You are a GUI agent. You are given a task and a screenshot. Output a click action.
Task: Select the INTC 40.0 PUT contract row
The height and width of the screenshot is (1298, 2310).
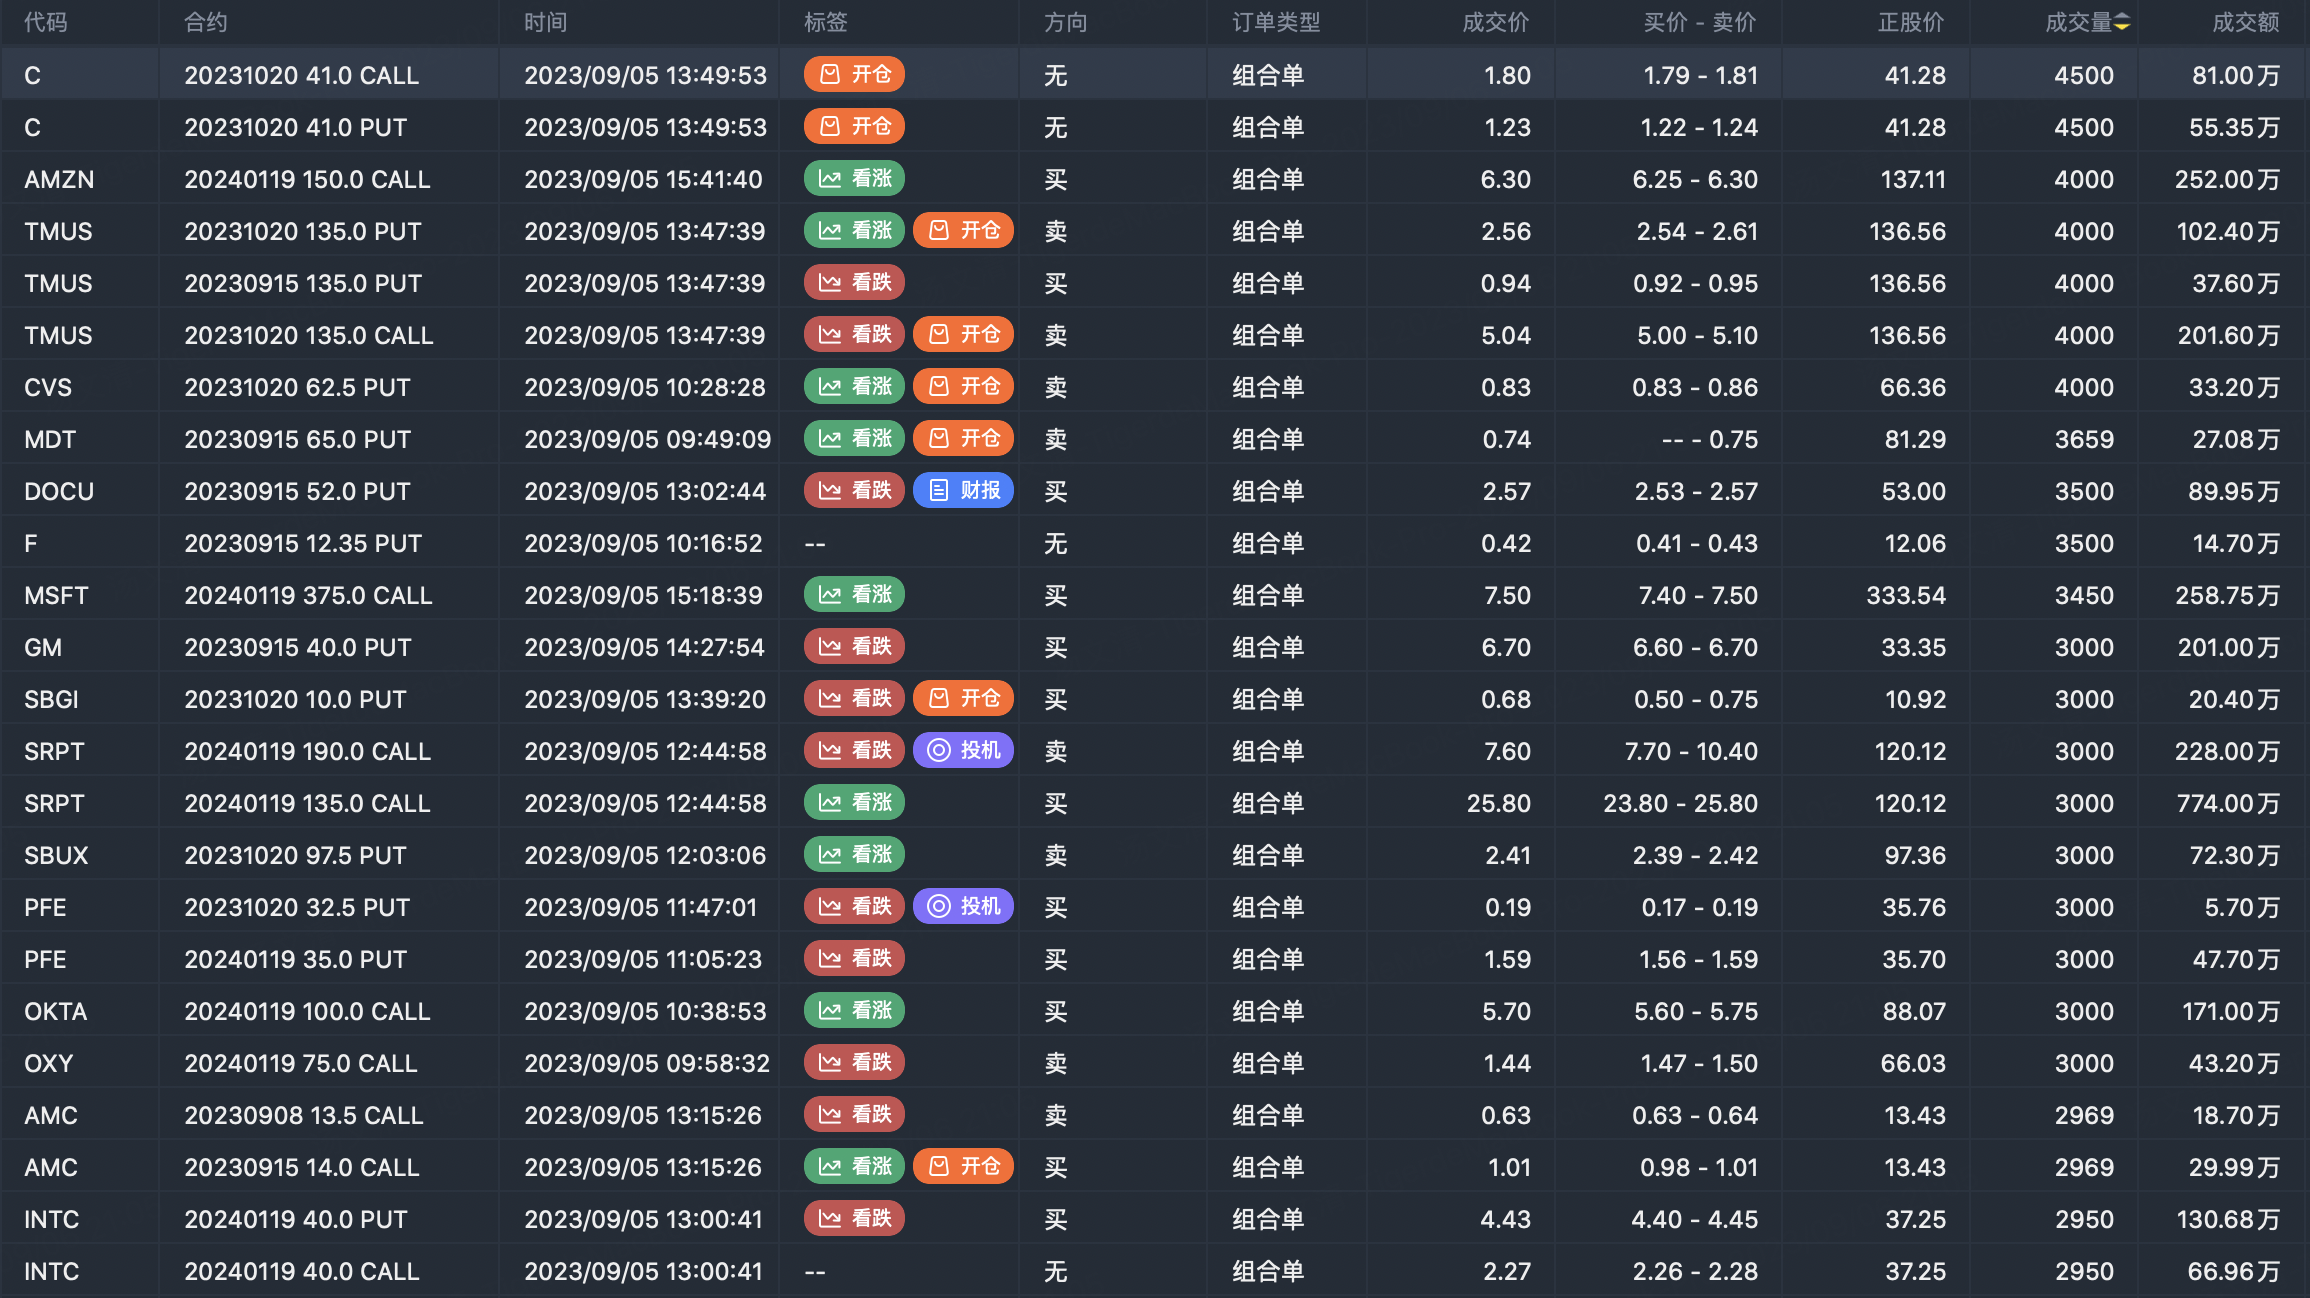tap(296, 1220)
